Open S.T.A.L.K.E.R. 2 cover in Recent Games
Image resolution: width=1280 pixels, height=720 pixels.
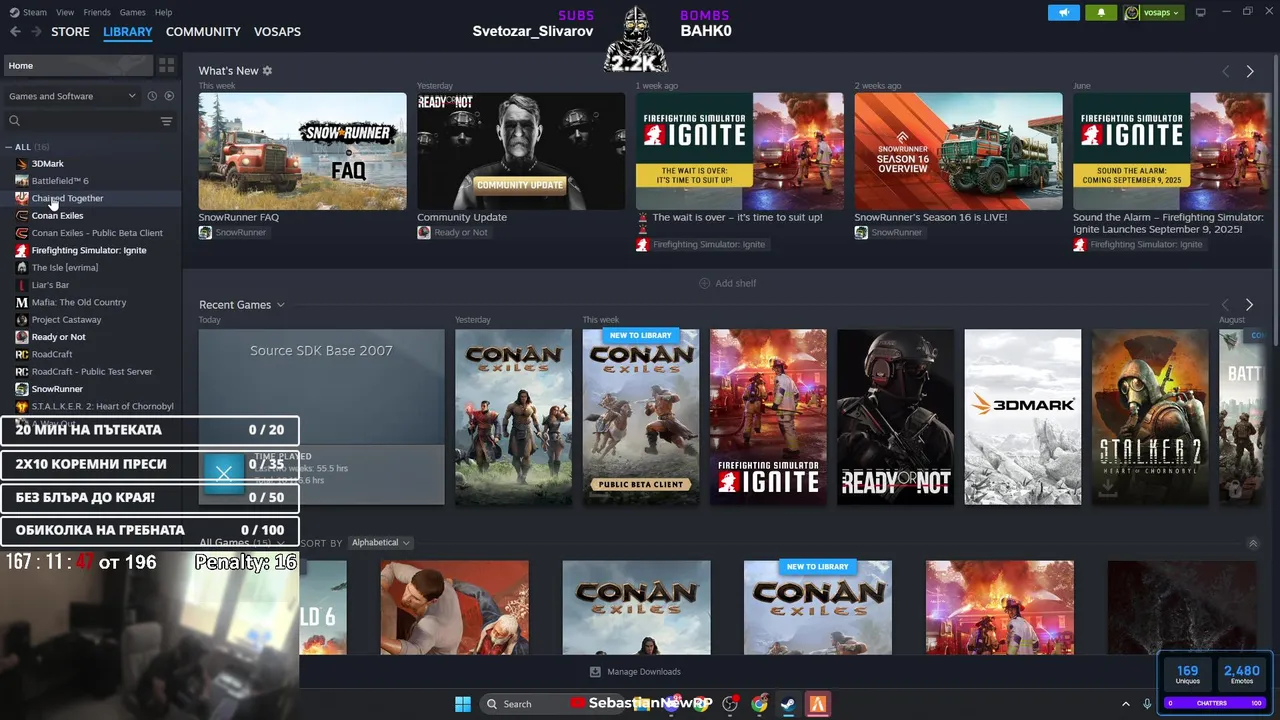click(1150, 417)
